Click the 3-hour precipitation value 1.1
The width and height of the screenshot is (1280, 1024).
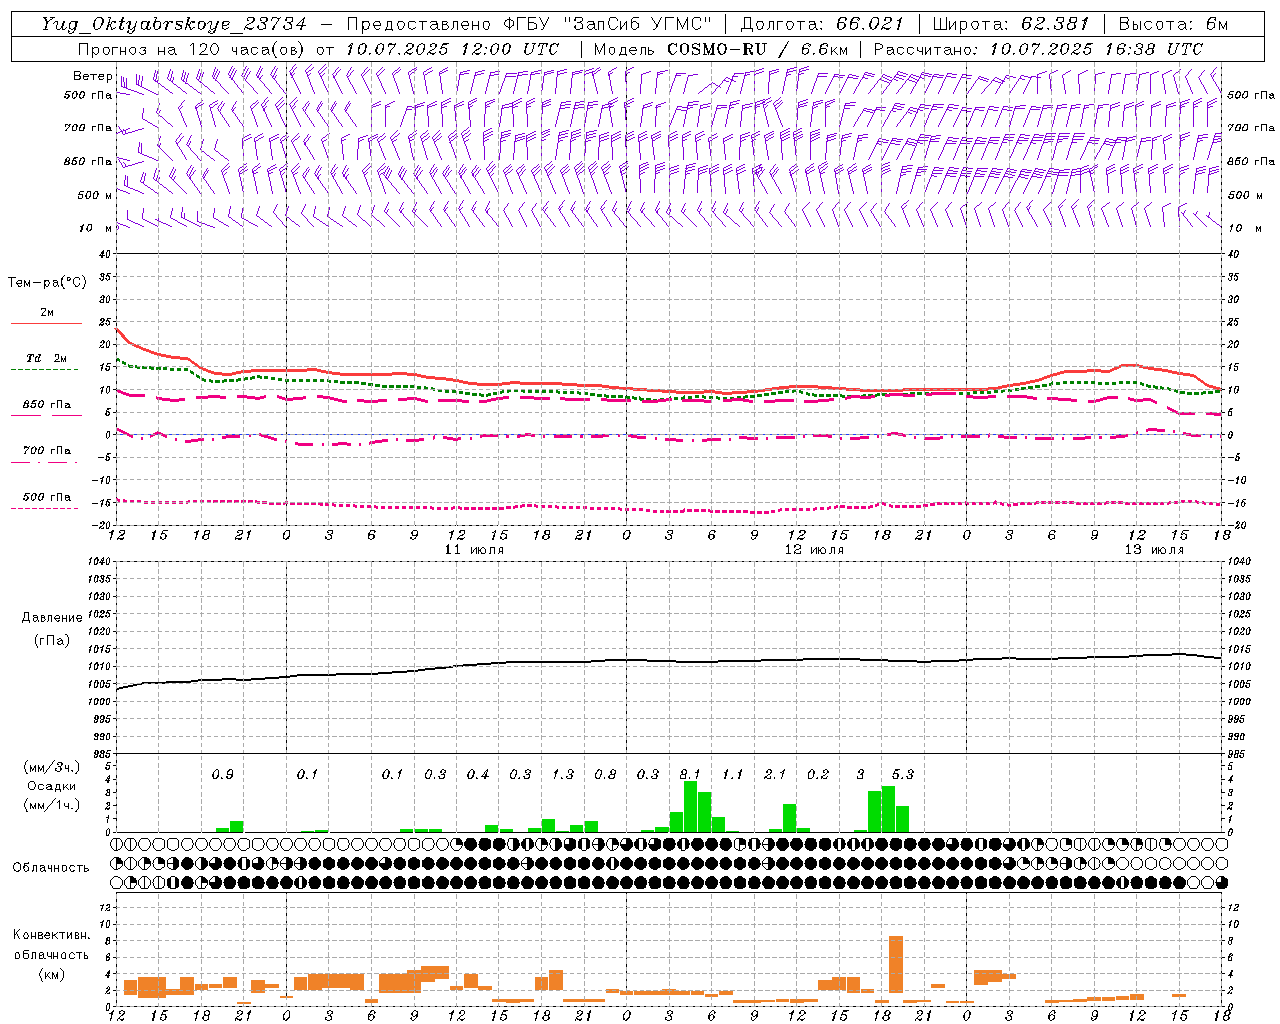click(x=733, y=774)
